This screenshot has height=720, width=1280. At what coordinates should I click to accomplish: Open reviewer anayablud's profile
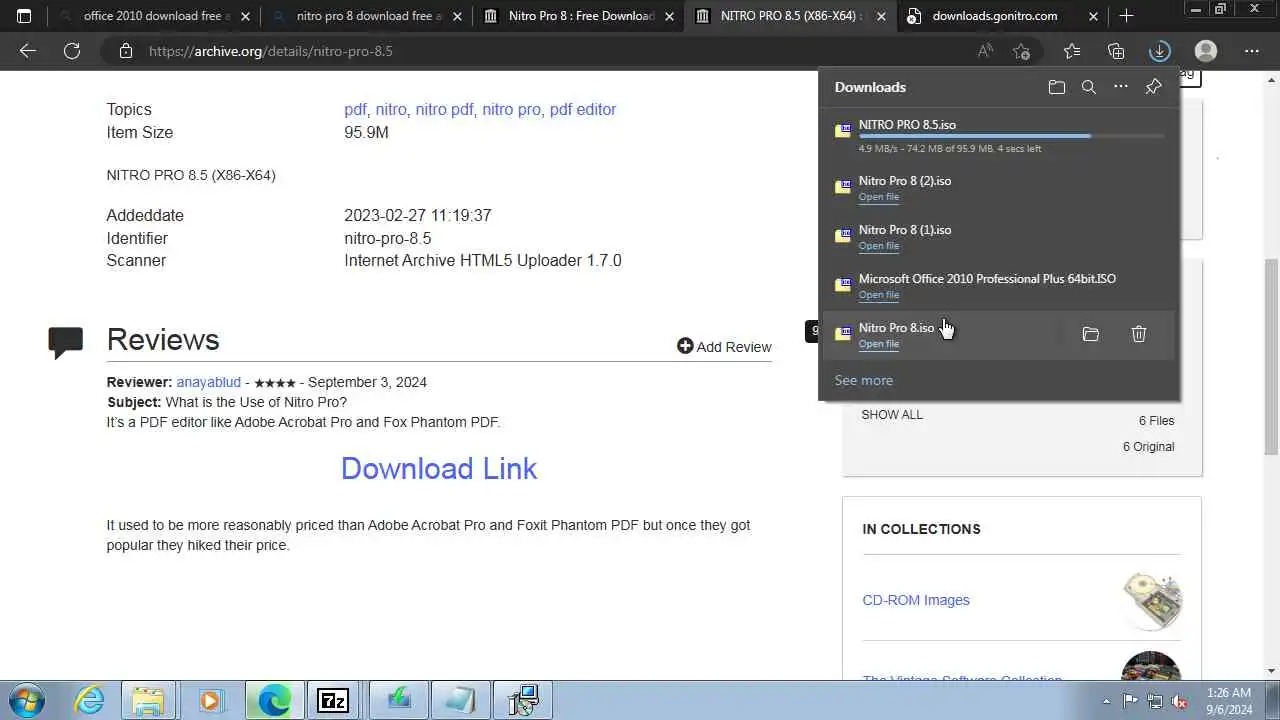(209, 382)
